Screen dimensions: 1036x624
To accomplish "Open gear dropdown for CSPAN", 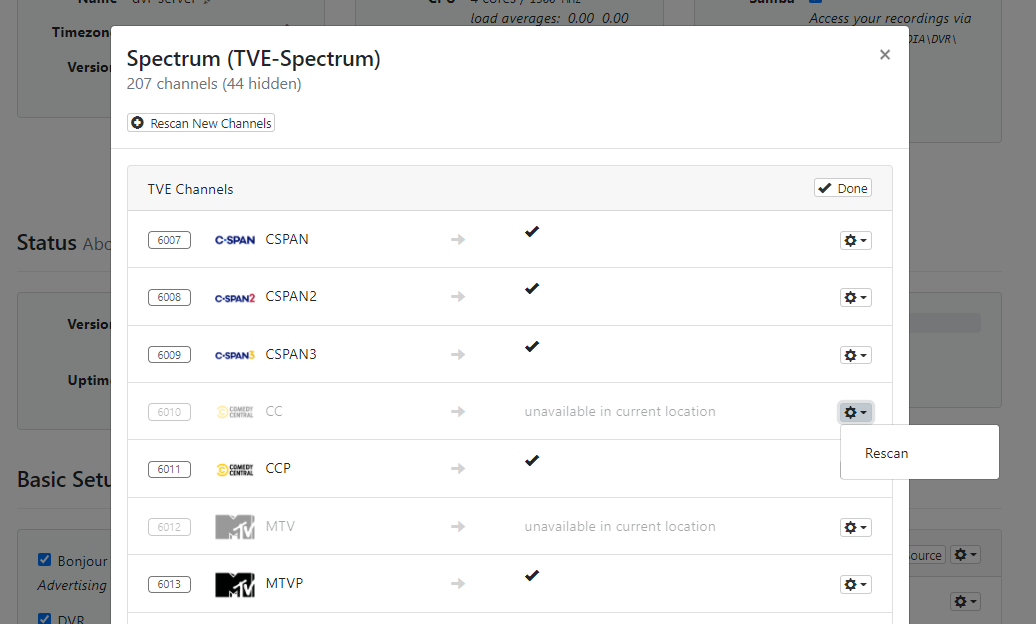I will [855, 241].
